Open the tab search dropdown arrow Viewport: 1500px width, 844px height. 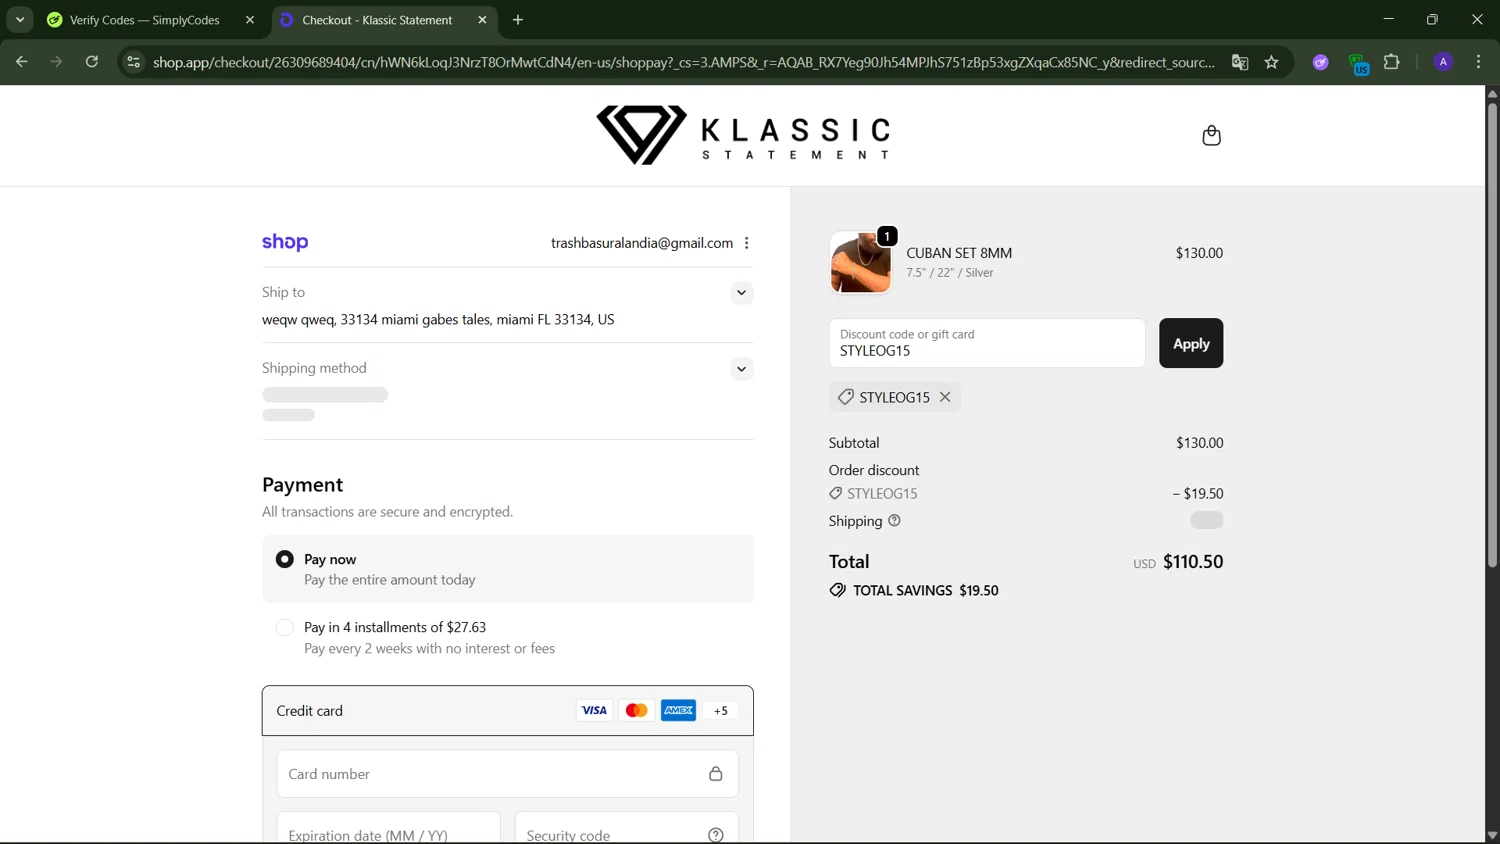(20, 20)
